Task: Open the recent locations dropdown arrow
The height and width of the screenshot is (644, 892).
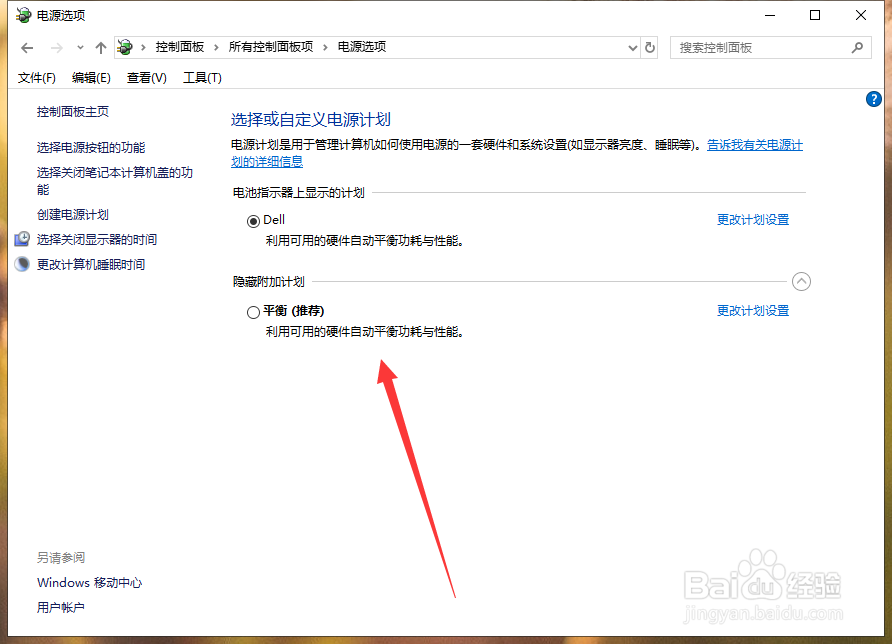Action: coord(80,48)
